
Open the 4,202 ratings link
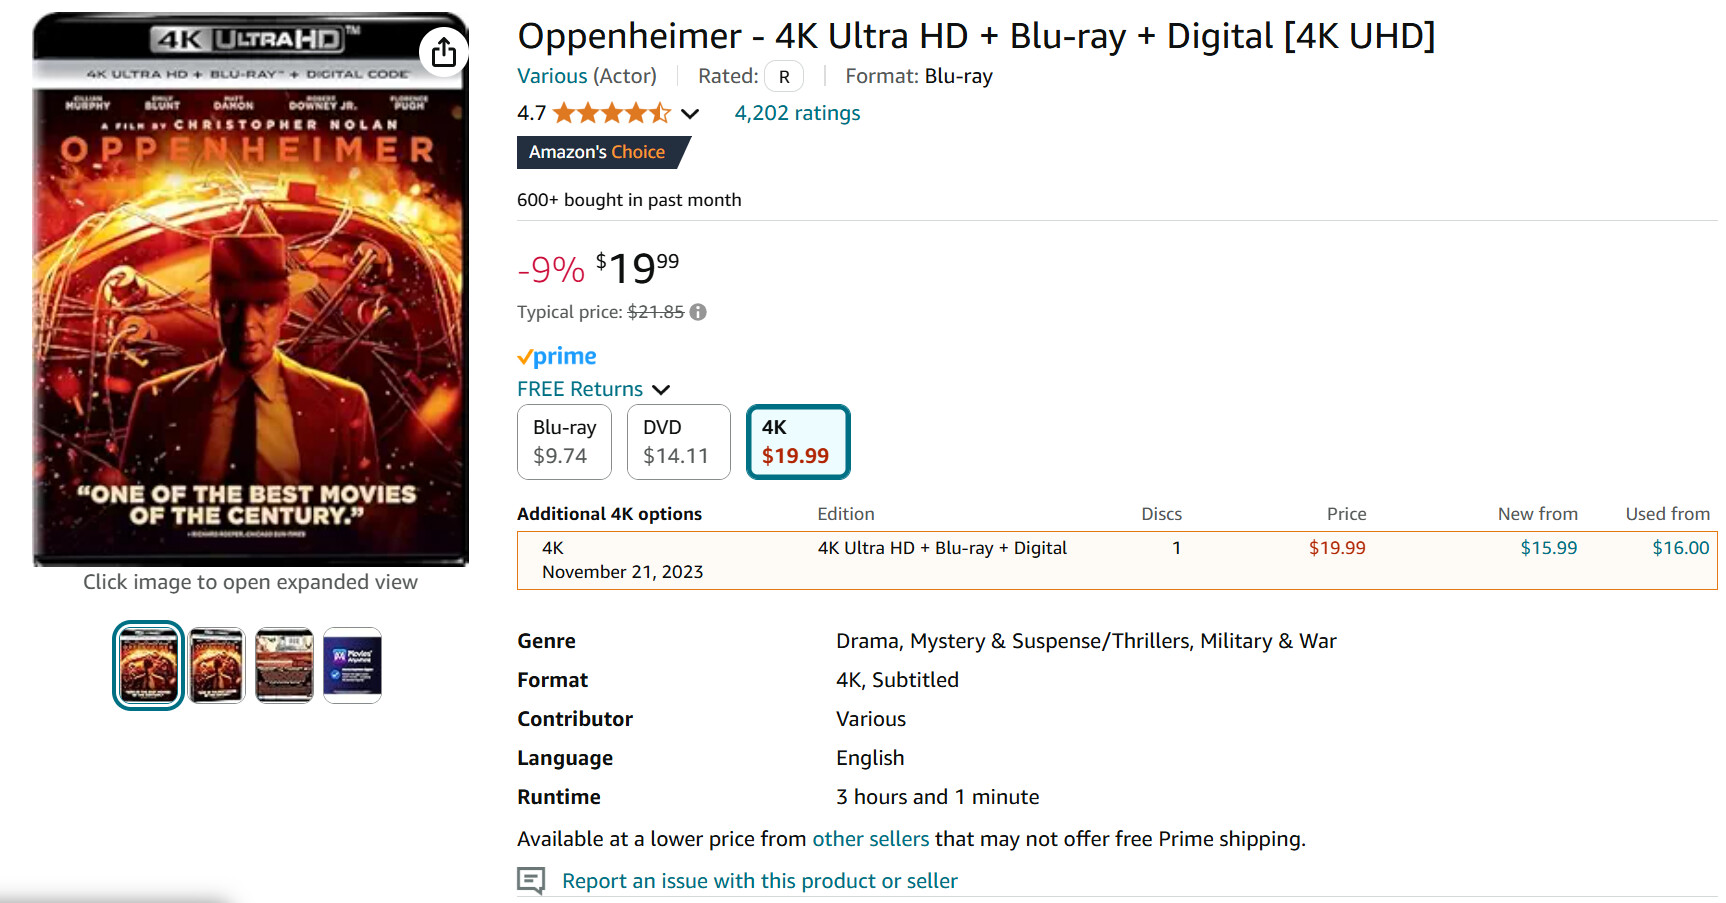[797, 113]
